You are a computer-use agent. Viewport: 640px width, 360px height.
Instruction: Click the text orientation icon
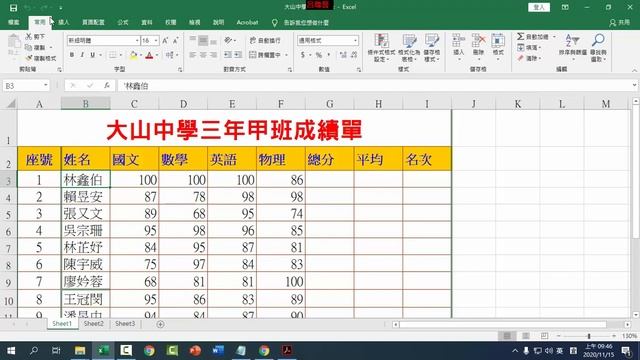tap(229, 40)
